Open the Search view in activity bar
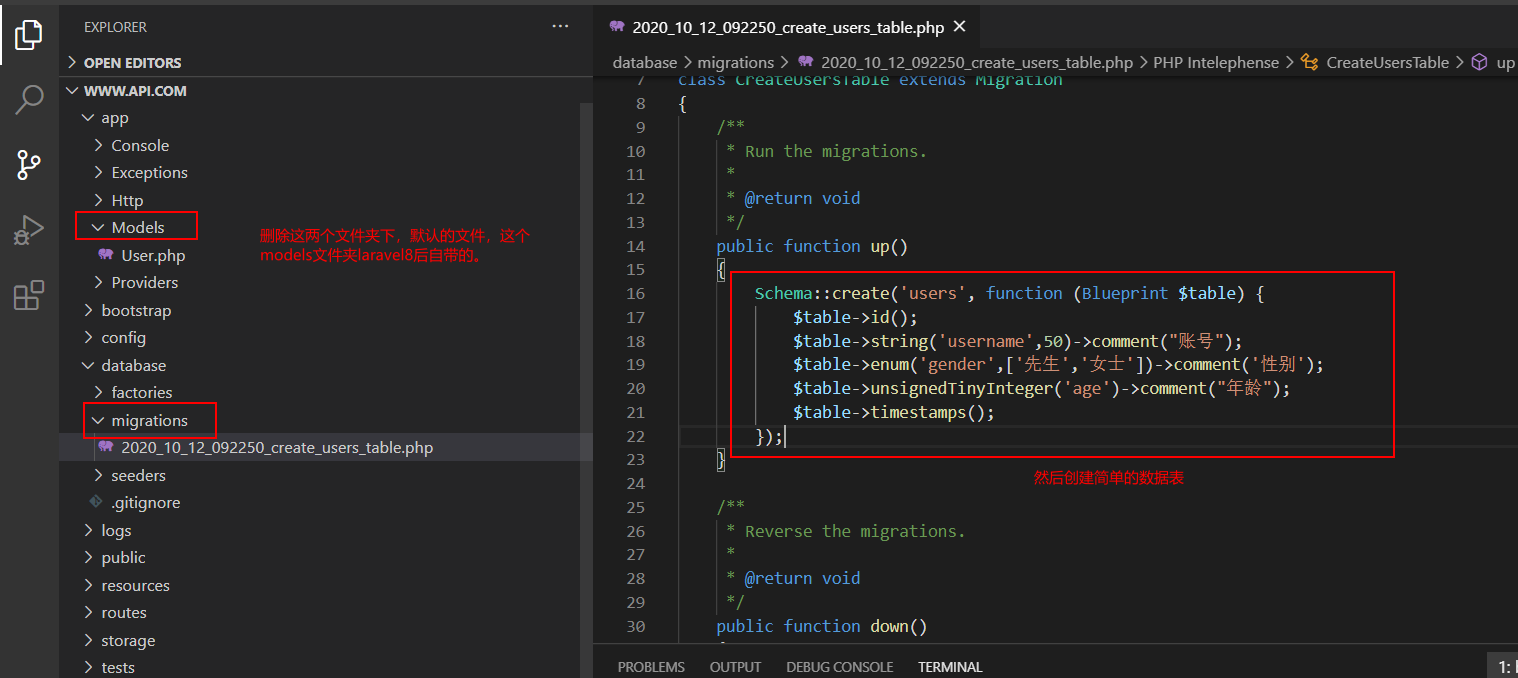 28,99
